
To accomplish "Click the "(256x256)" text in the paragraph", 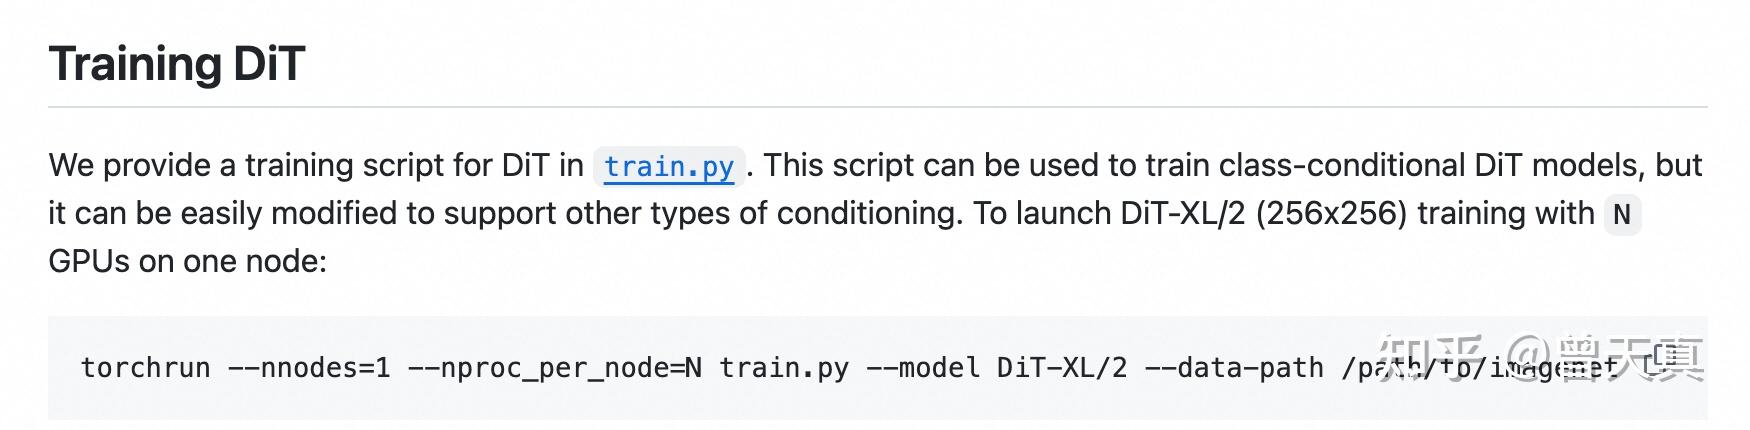I will coord(1330,213).
